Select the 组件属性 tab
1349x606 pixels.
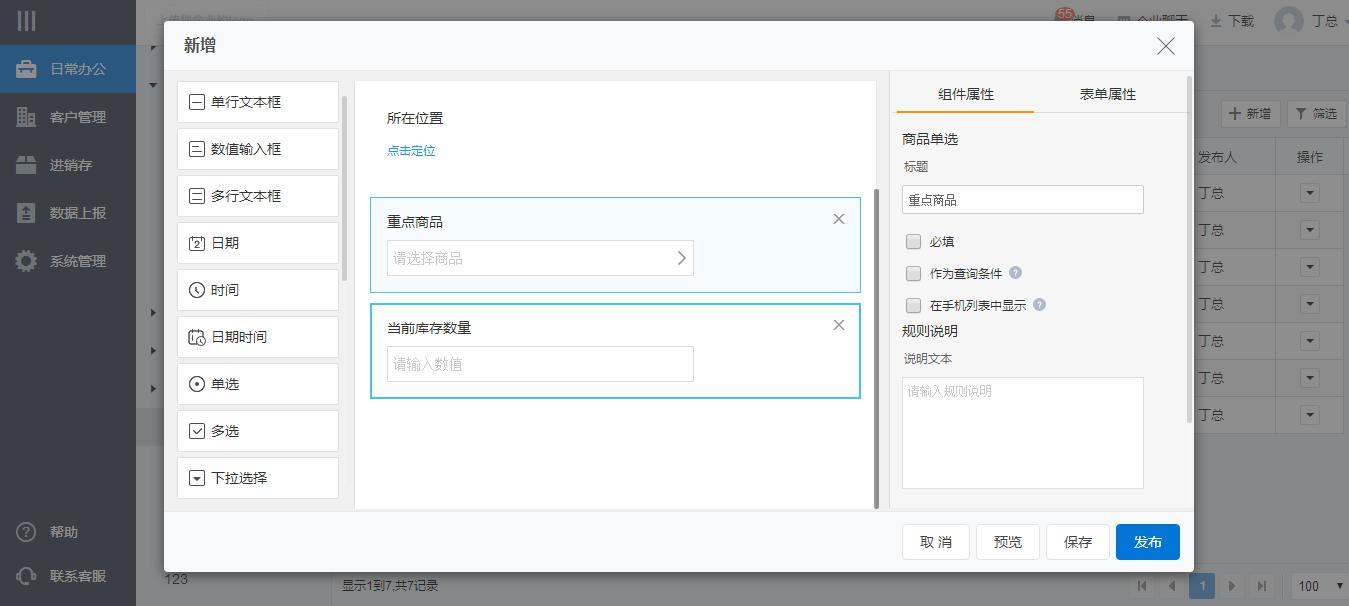pos(965,94)
